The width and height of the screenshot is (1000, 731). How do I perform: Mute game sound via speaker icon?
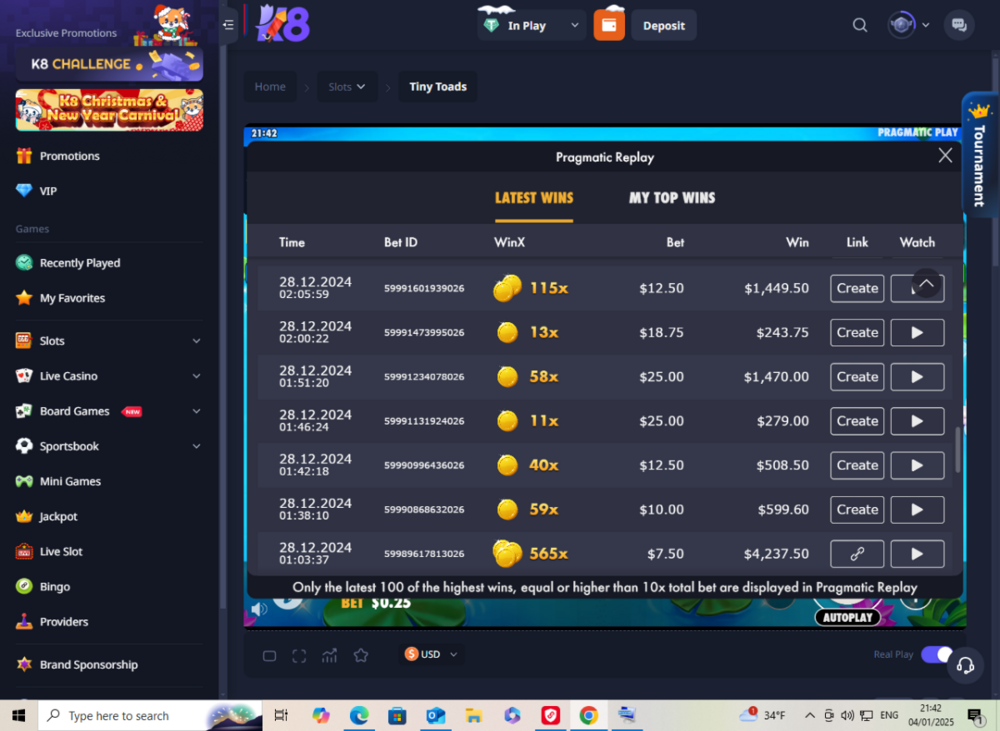coord(259,609)
